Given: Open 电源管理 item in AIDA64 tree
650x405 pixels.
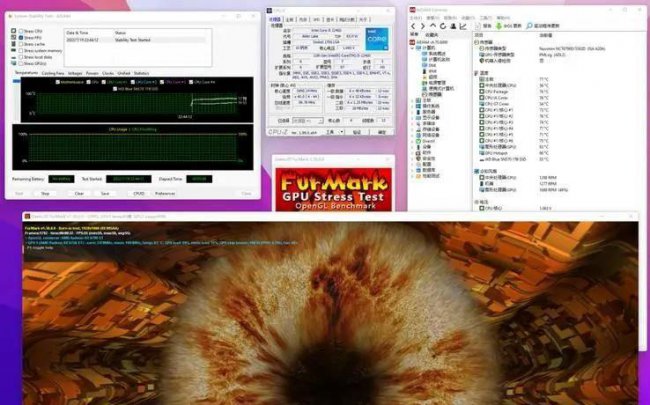Looking at the screenshot, I should point(434,83).
